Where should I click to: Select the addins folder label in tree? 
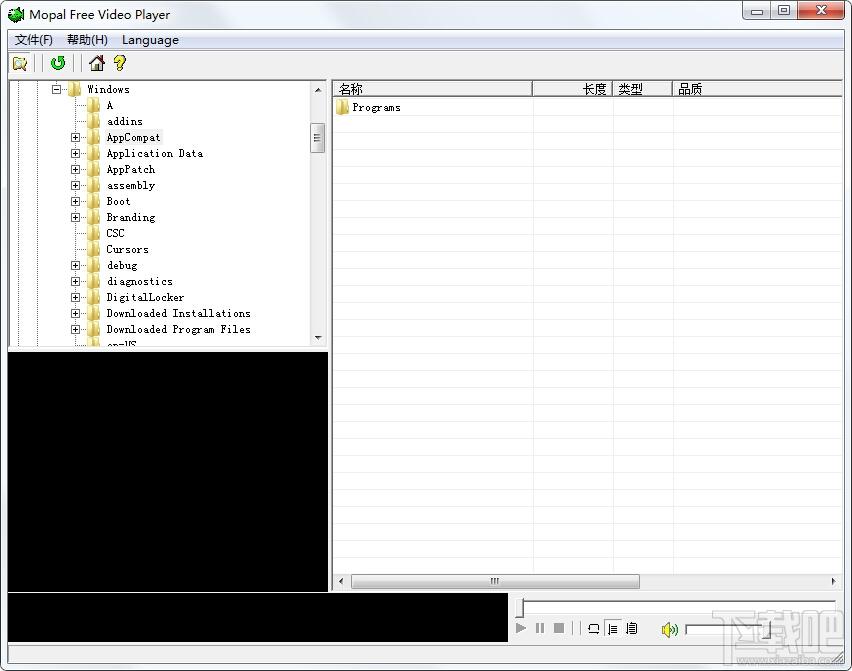coord(124,121)
